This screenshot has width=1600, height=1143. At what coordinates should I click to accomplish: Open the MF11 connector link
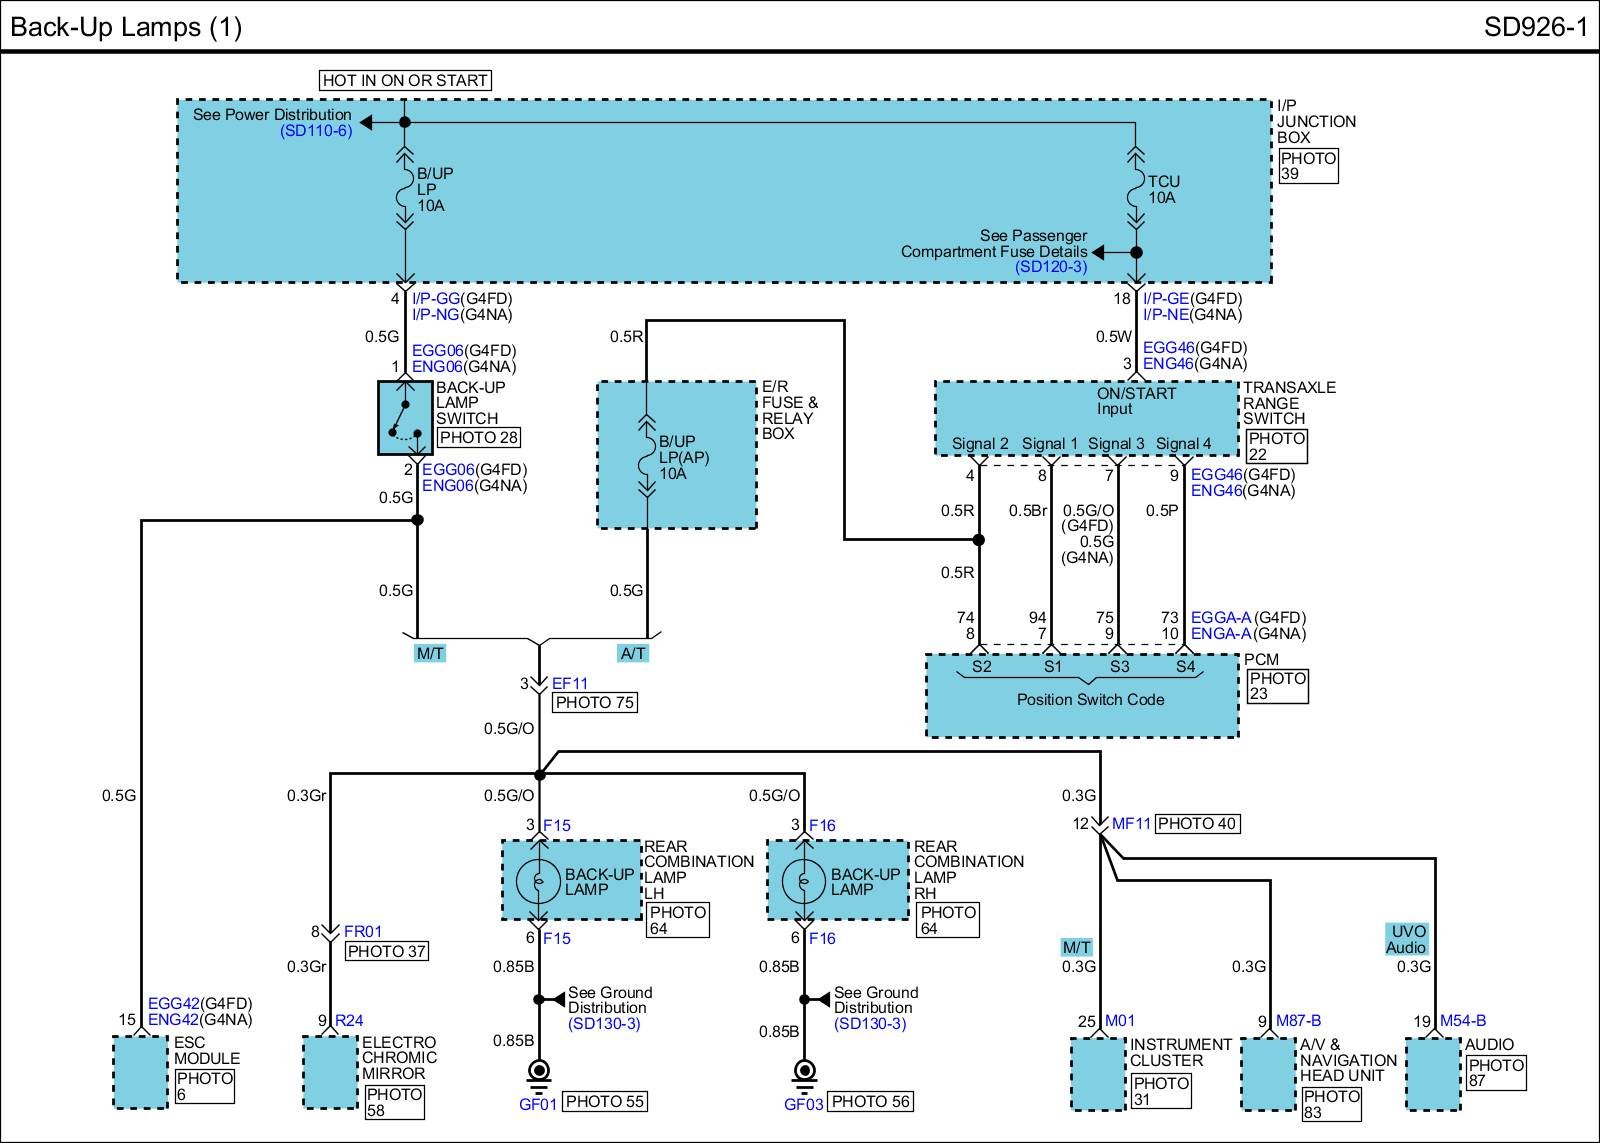point(1132,824)
